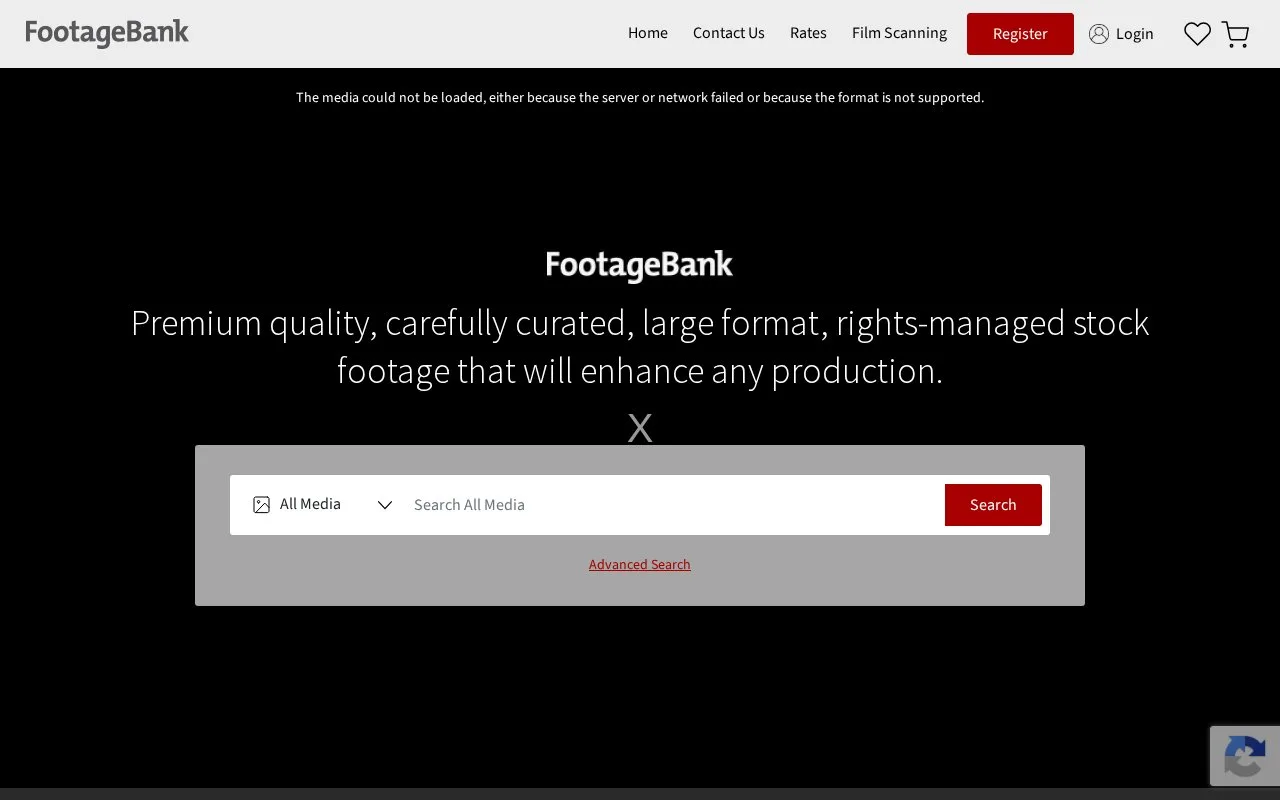Click the image icon next to All Media

pyautogui.click(x=262, y=505)
